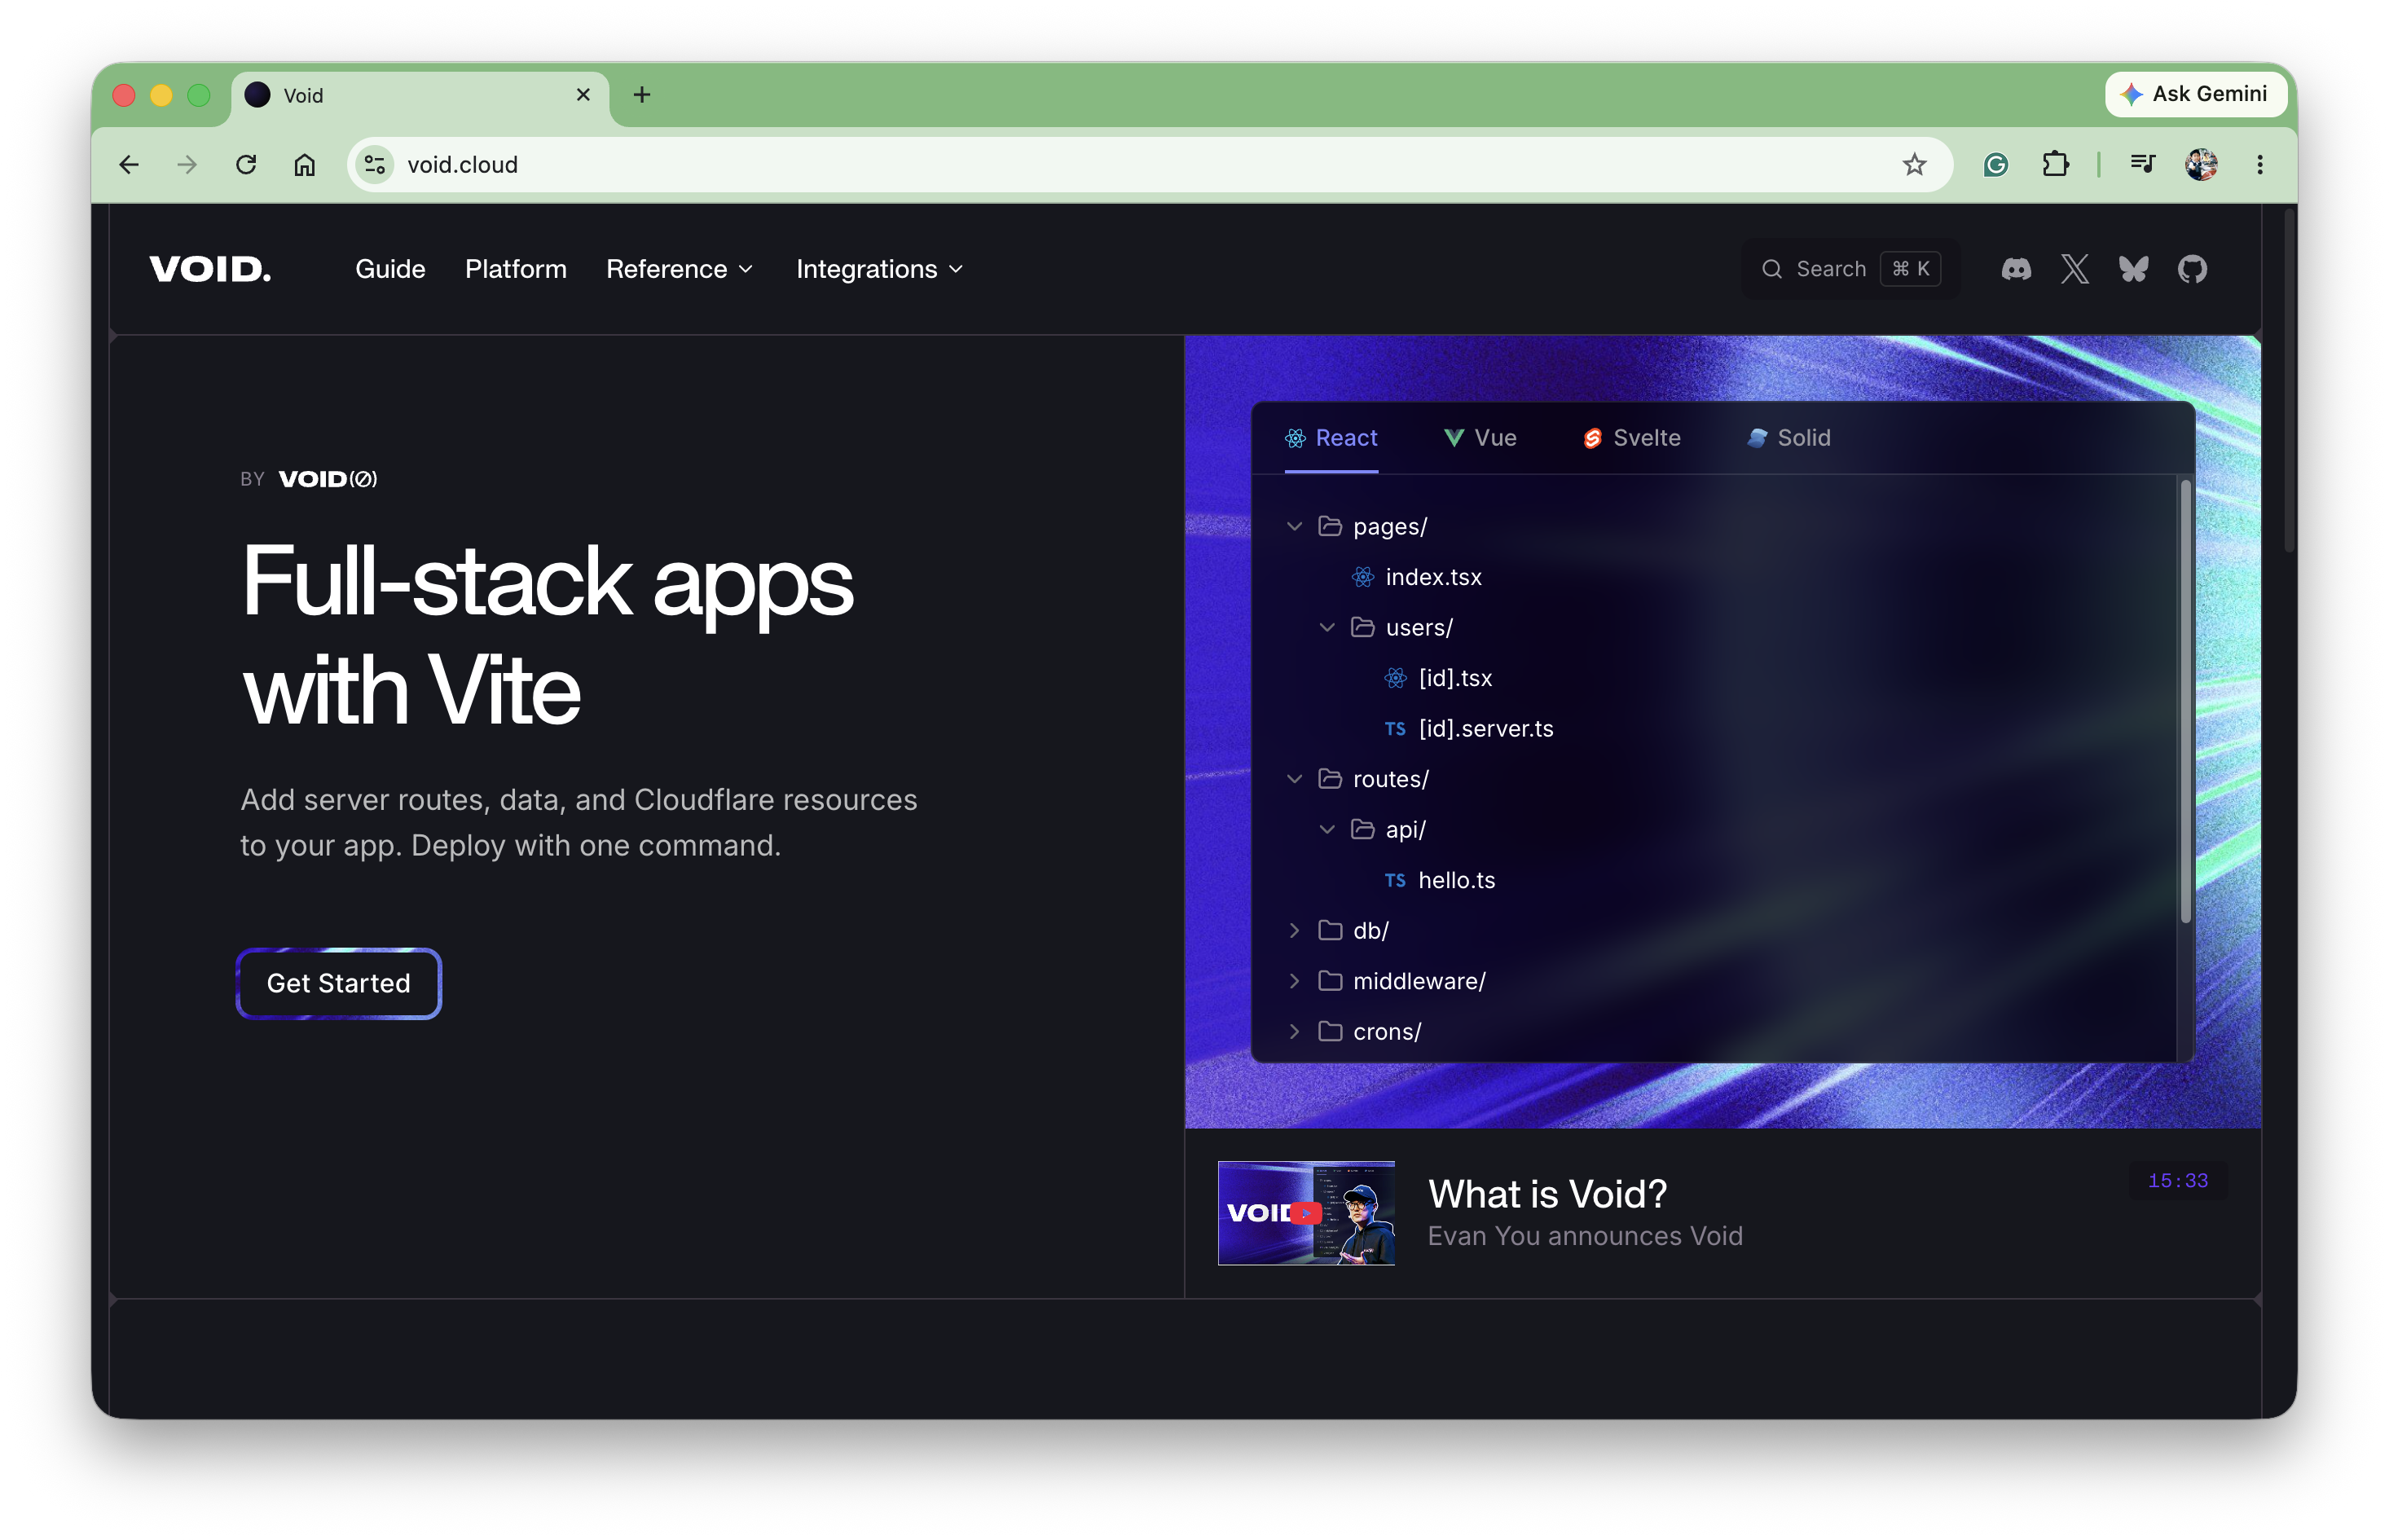Bookmark page with the star icon
The image size is (2389, 1540).
click(1913, 165)
